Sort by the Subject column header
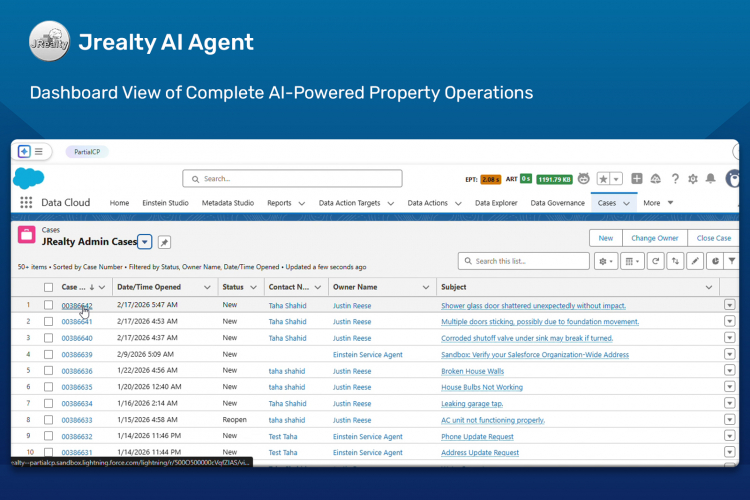750x500 pixels. 453,287
